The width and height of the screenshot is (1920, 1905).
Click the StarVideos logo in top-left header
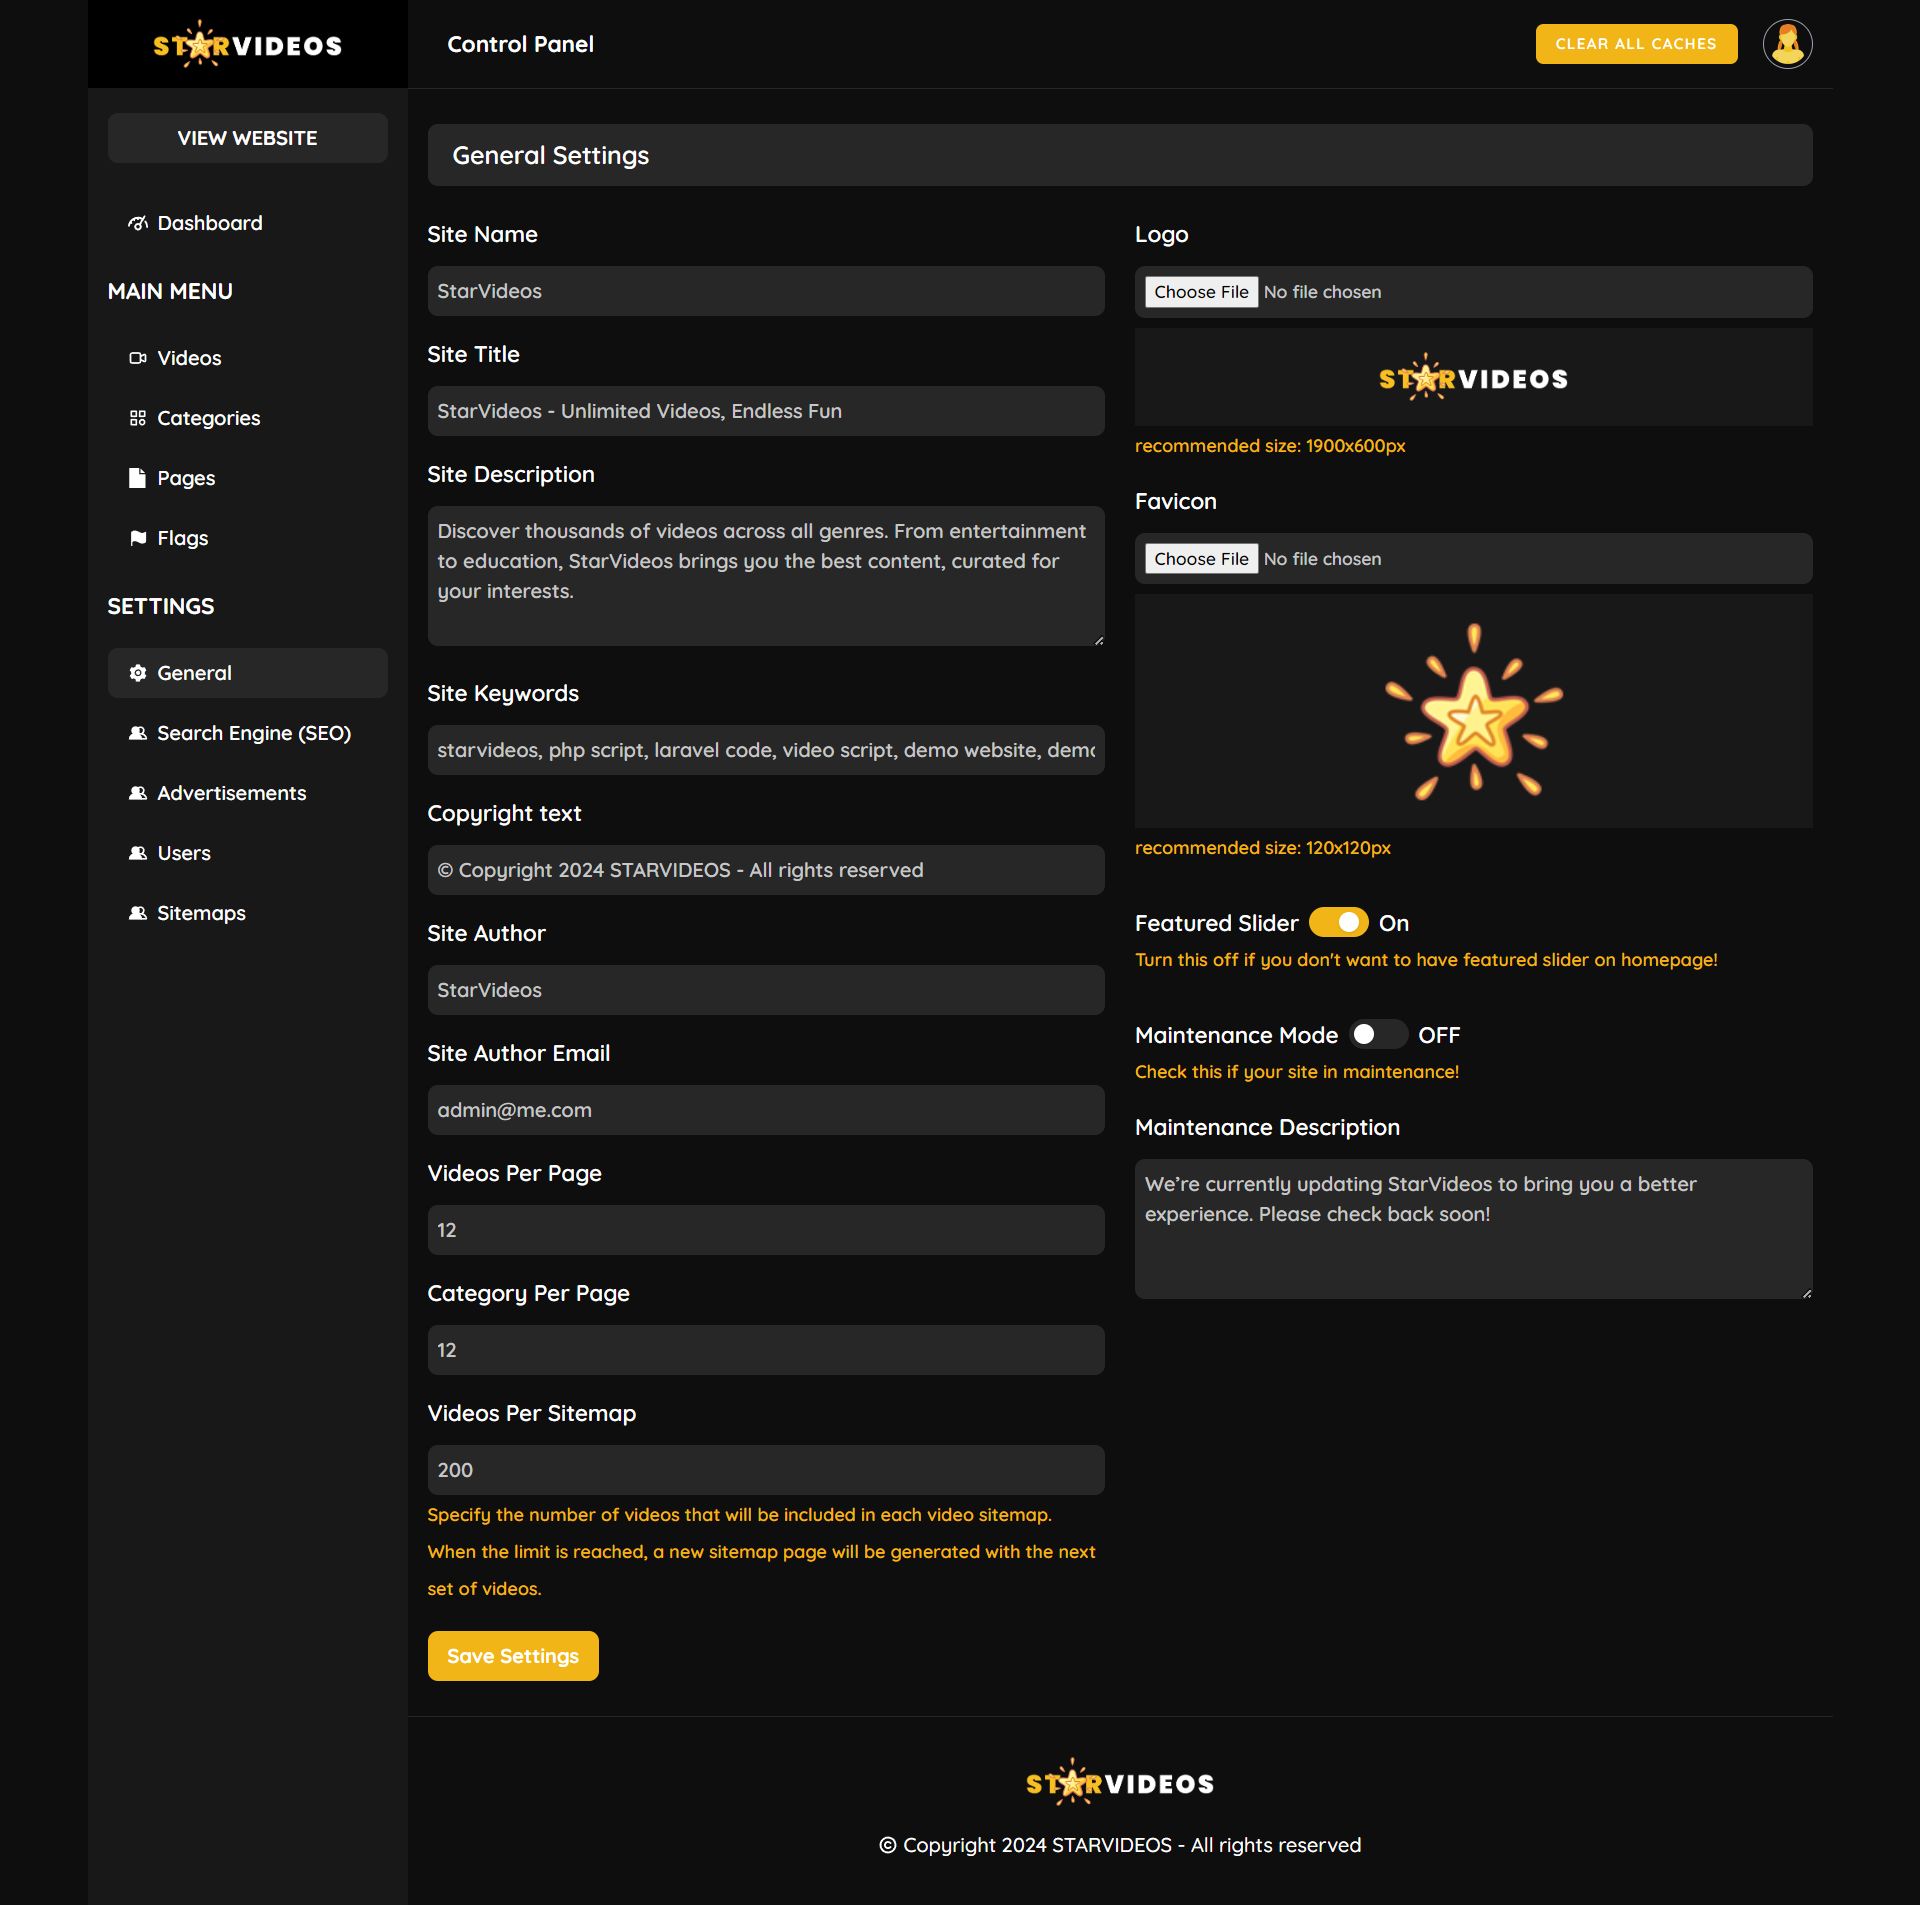pos(247,44)
